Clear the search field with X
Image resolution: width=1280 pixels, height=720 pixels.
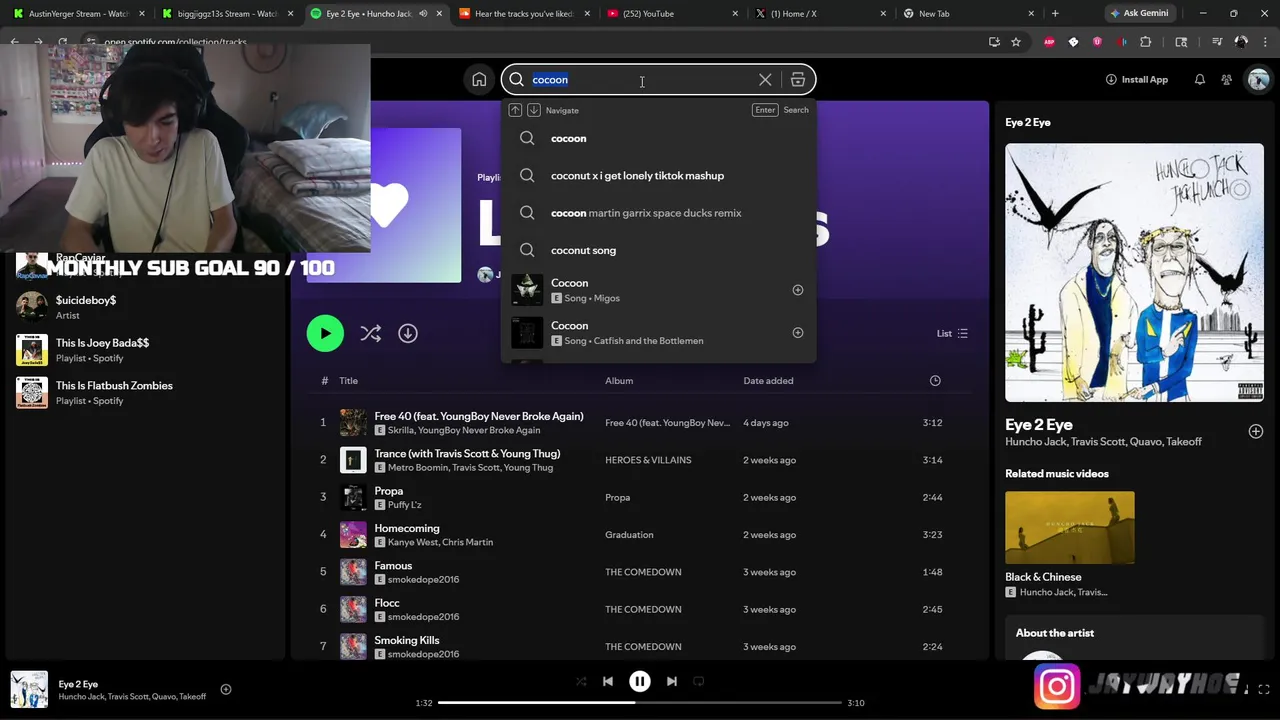(765, 80)
